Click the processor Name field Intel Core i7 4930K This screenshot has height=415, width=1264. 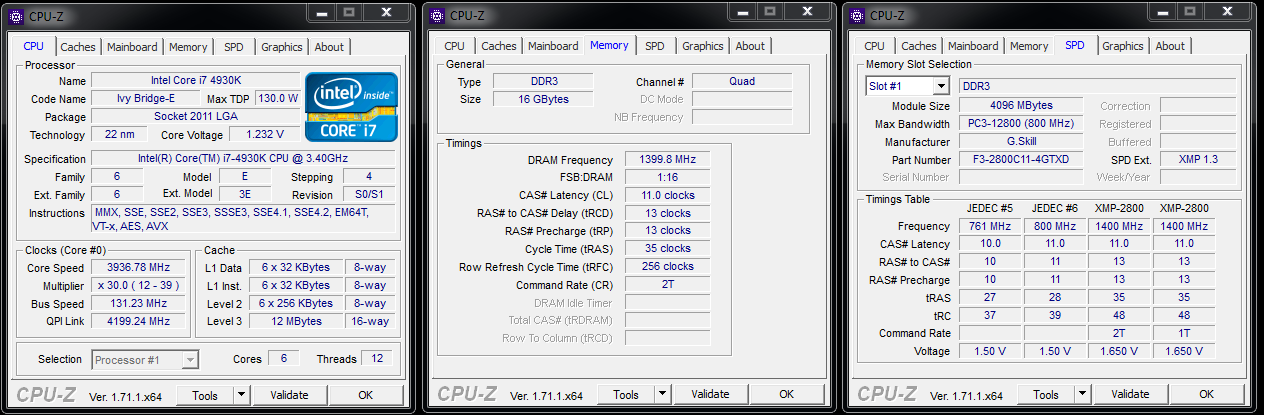(195, 81)
